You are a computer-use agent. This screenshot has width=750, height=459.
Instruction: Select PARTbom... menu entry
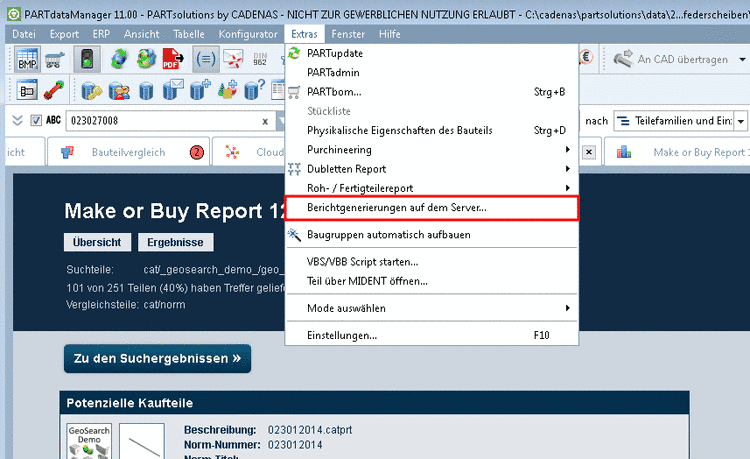click(431, 92)
